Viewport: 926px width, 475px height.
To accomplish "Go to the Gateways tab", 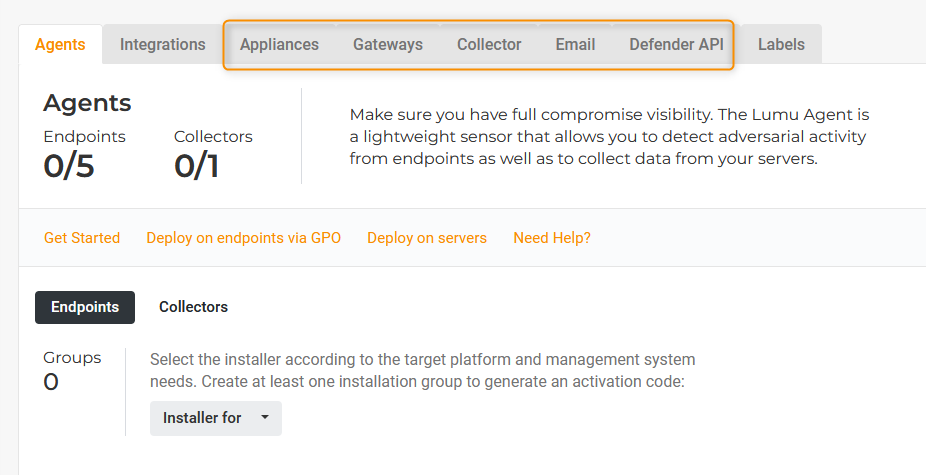I will pyautogui.click(x=387, y=45).
